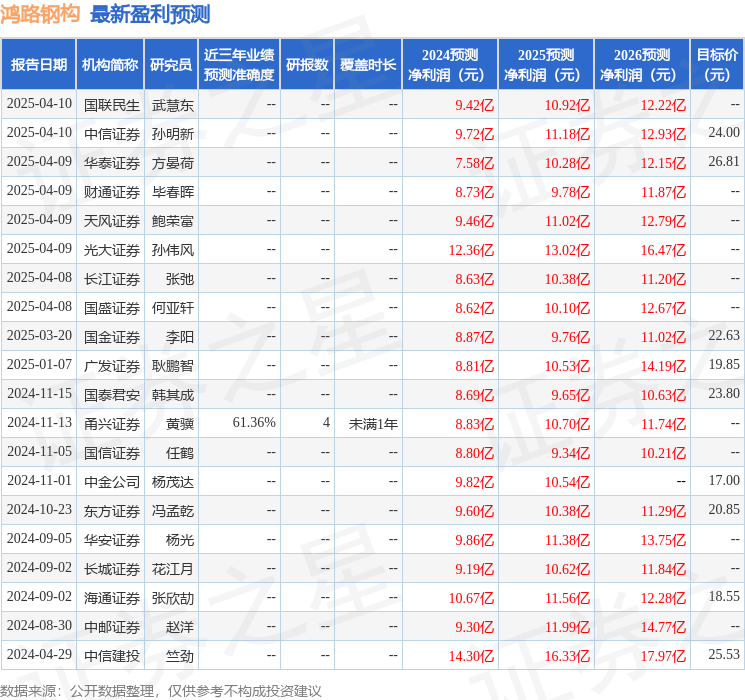Click the date 2025-03-20
This screenshot has width=745, height=700.
pos(39,335)
